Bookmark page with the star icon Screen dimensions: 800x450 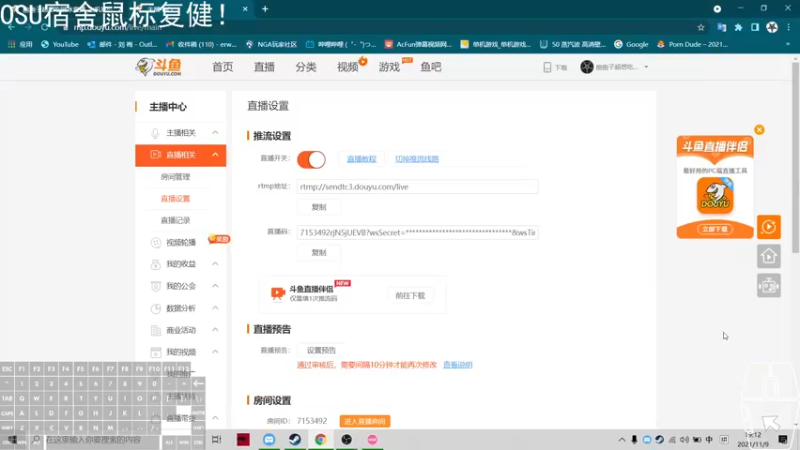coord(701,28)
